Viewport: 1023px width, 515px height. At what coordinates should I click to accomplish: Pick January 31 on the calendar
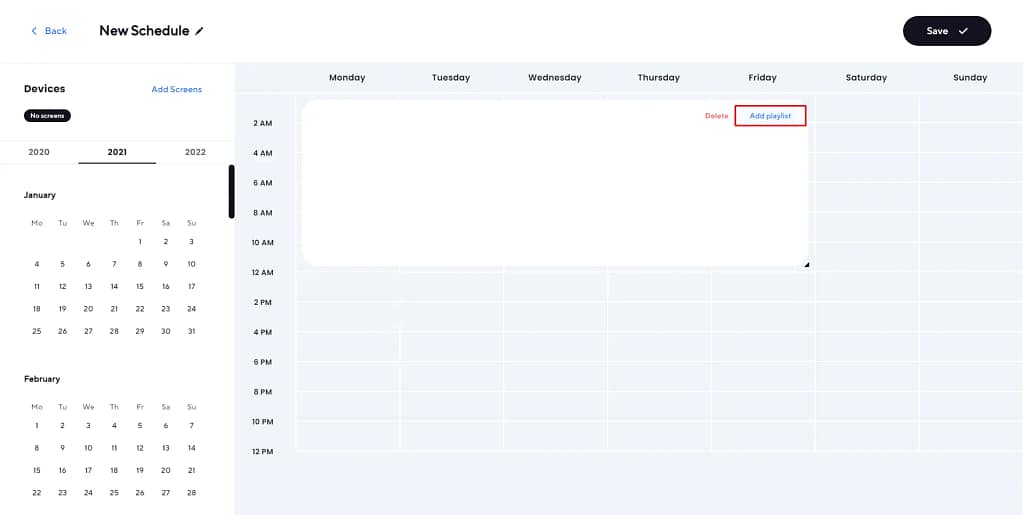(x=191, y=331)
